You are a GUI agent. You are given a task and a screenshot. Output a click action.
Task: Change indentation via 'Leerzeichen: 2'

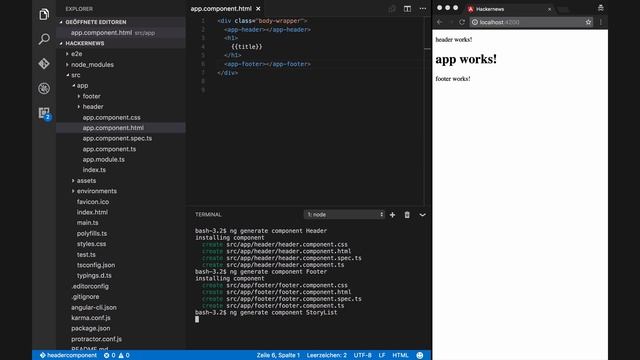click(x=327, y=355)
